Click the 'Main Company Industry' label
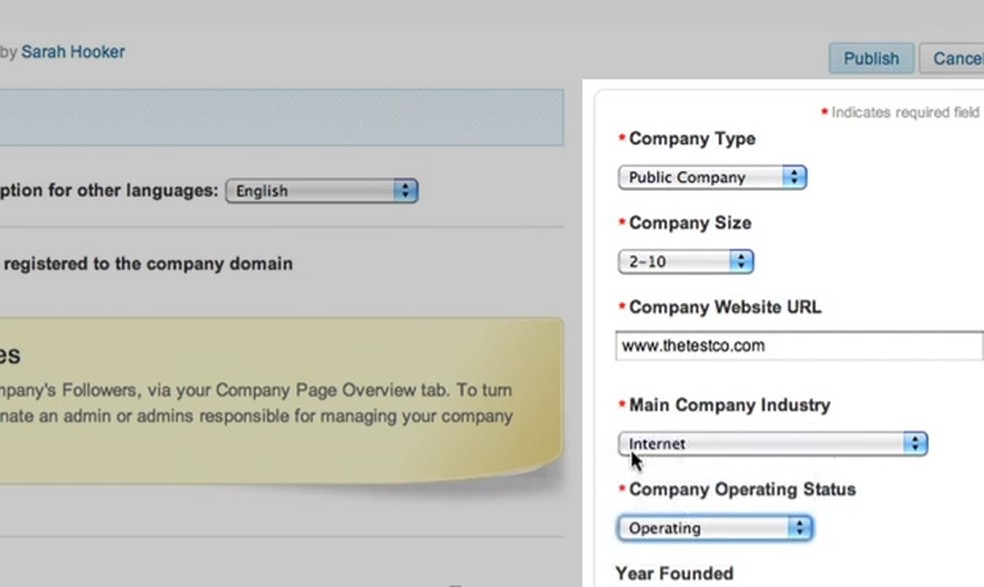This screenshot has height=587, width=984. pos(729,405)
